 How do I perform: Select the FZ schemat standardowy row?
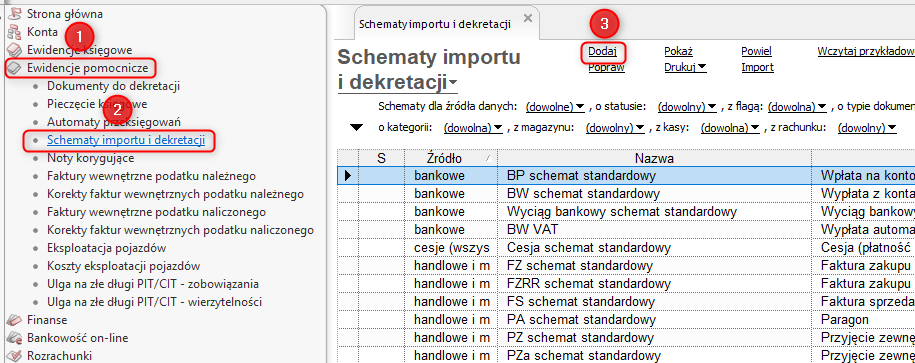coord(626,266)
